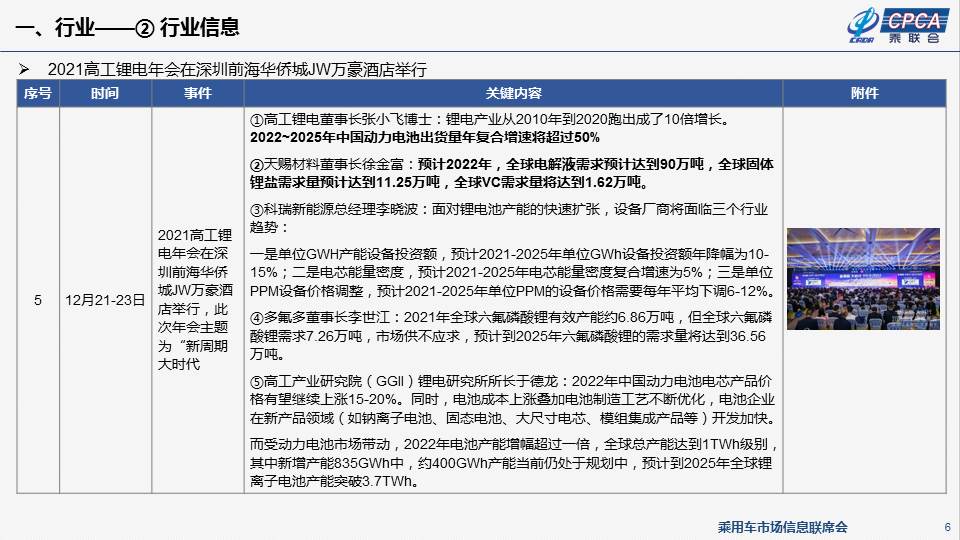This screenshot has height=540, width=960.
Task: Click the 事件 column header
Action: click(198, 93)
